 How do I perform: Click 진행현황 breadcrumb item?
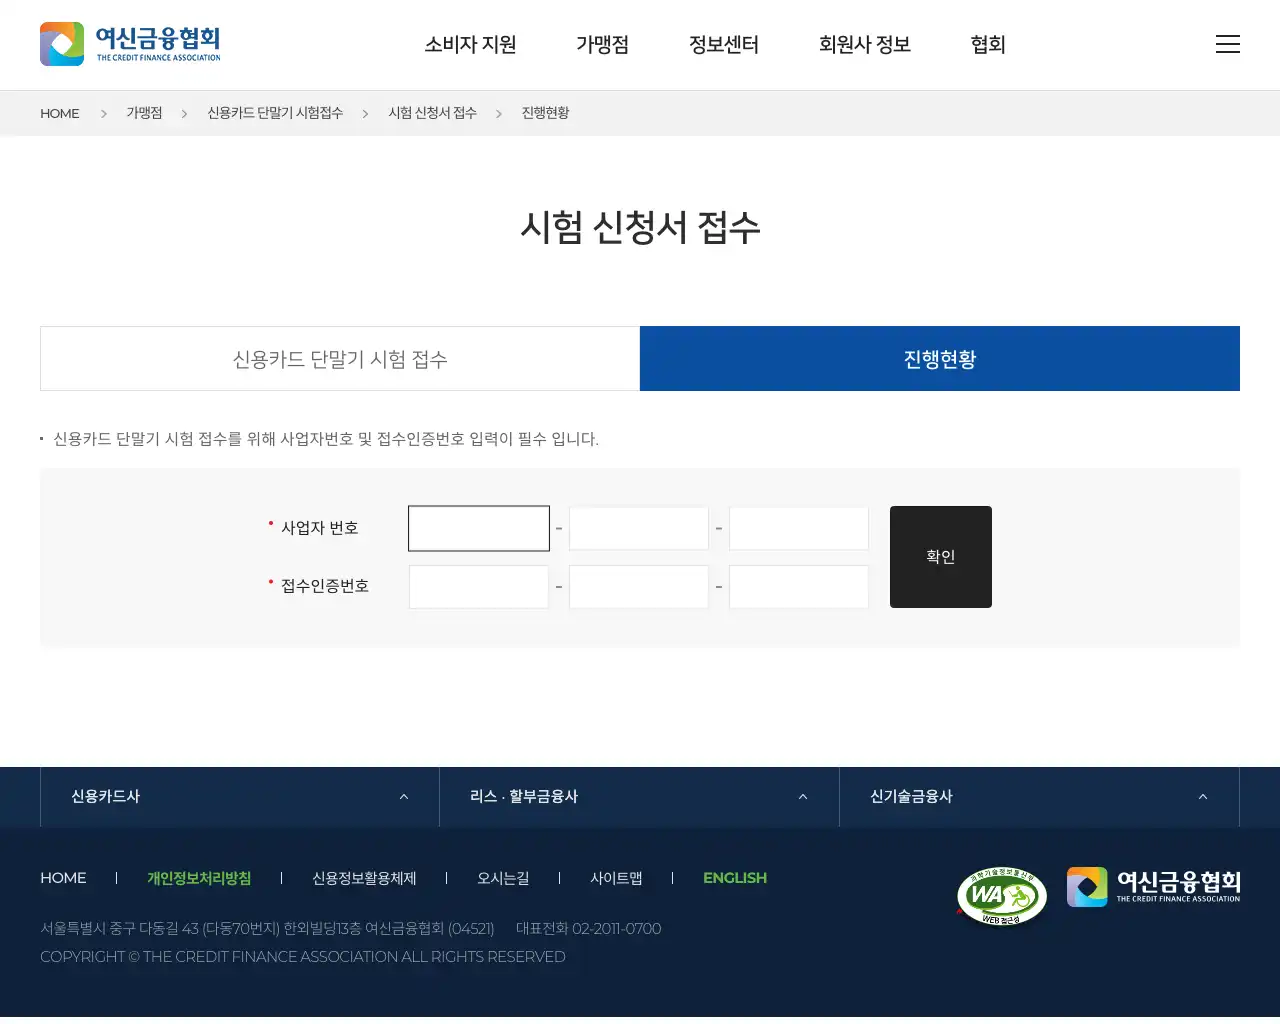545,113
